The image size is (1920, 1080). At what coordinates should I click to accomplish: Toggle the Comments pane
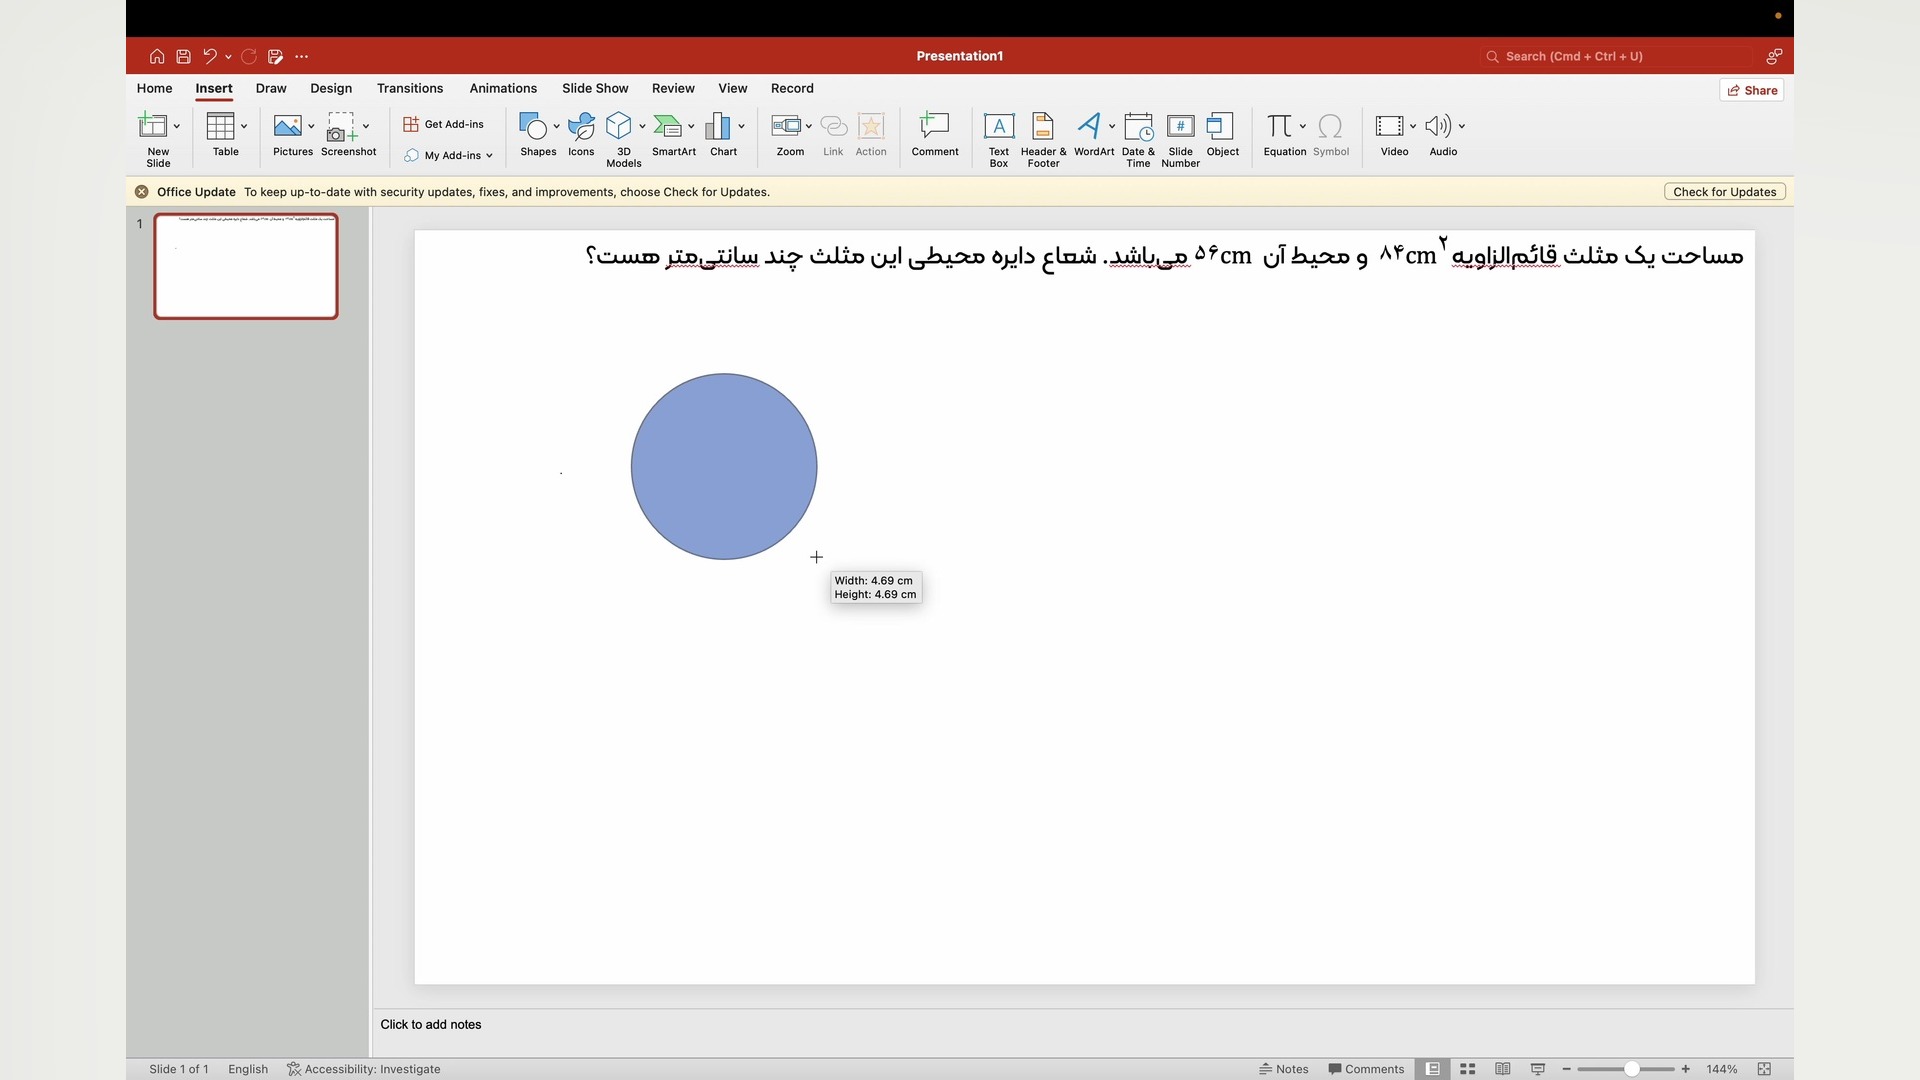[1366, 1069]
